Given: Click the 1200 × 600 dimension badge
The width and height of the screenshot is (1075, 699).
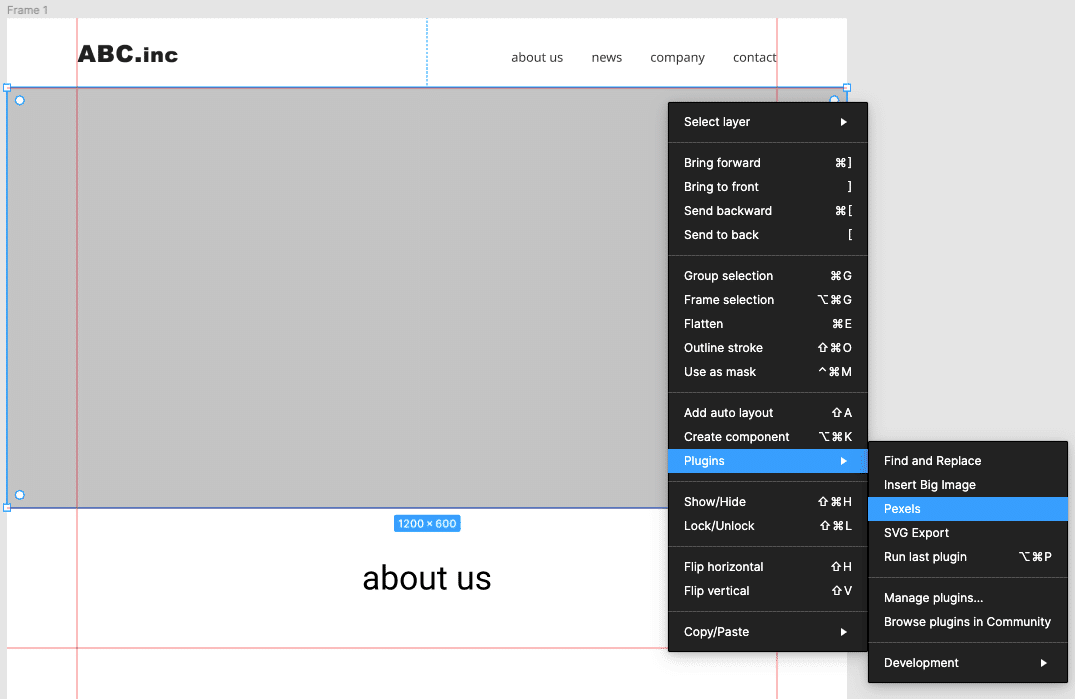Looking at the screenshot, I should point(427,524).
